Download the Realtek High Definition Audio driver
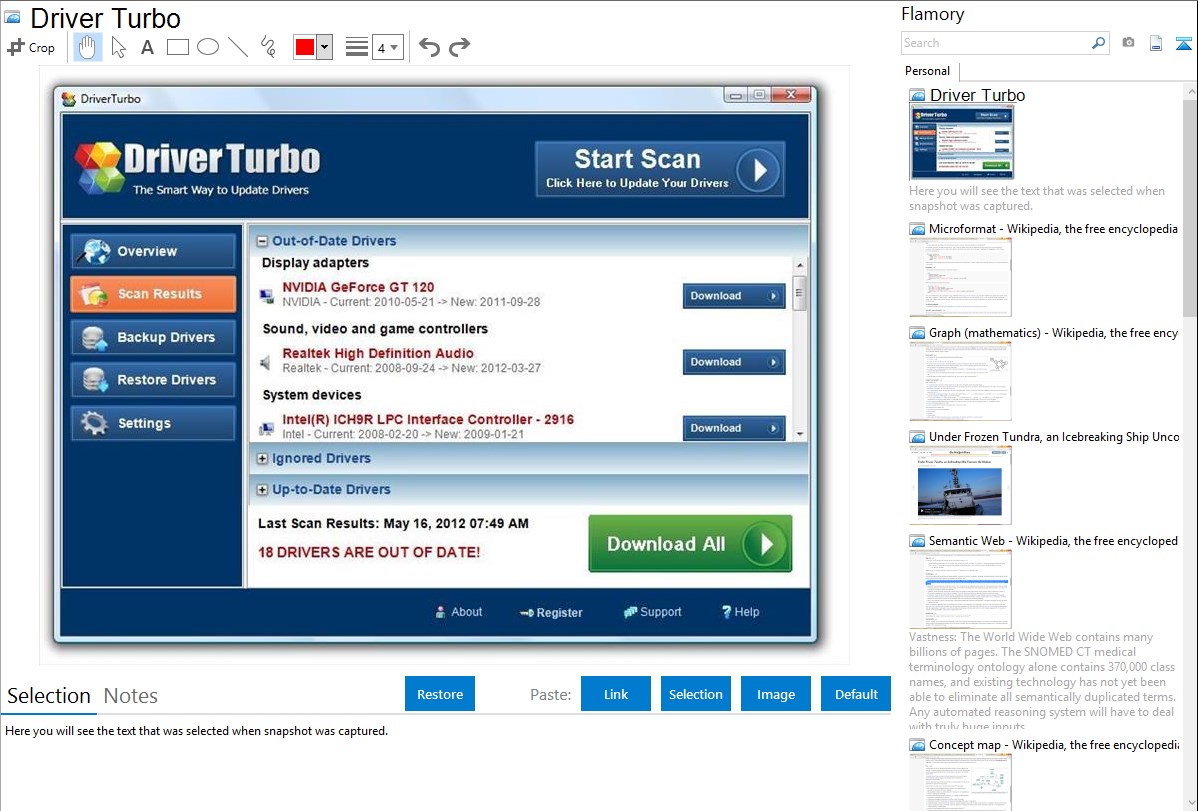 point(733,362)
